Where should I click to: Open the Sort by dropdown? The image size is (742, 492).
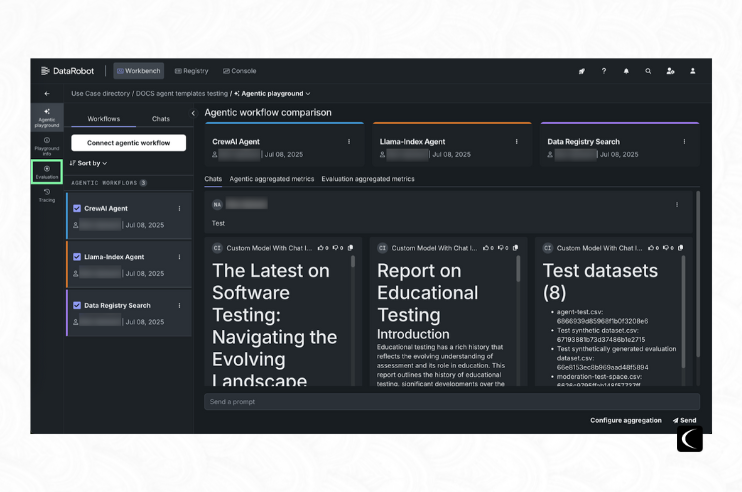pyautogui.click(x=88, y=163)
